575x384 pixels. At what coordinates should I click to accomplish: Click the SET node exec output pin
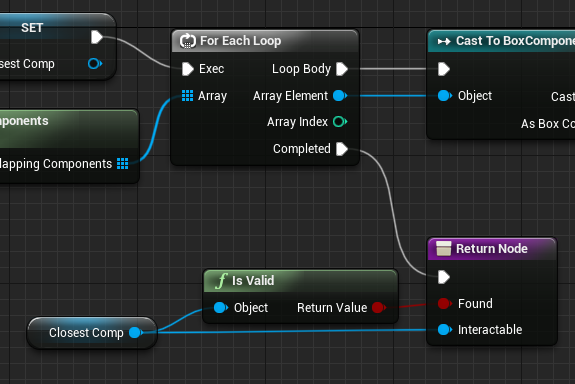tap(96, 37)
